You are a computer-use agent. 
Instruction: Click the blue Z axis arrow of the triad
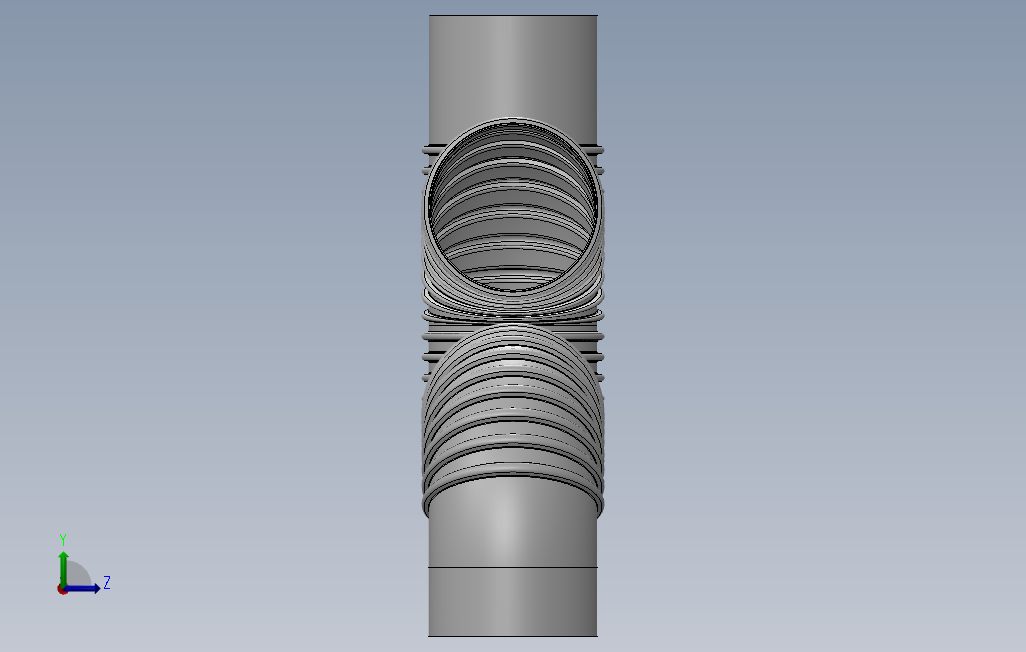tap(82, 589)
